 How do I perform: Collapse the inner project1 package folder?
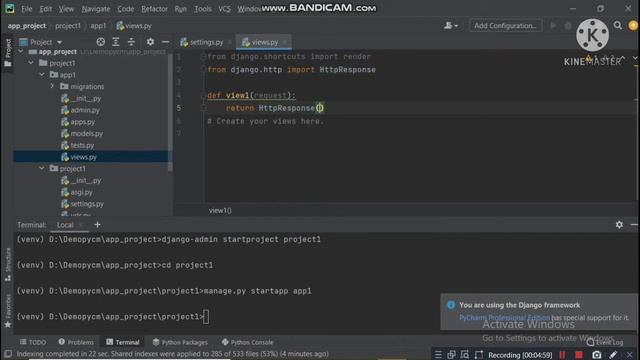[42, 168]
